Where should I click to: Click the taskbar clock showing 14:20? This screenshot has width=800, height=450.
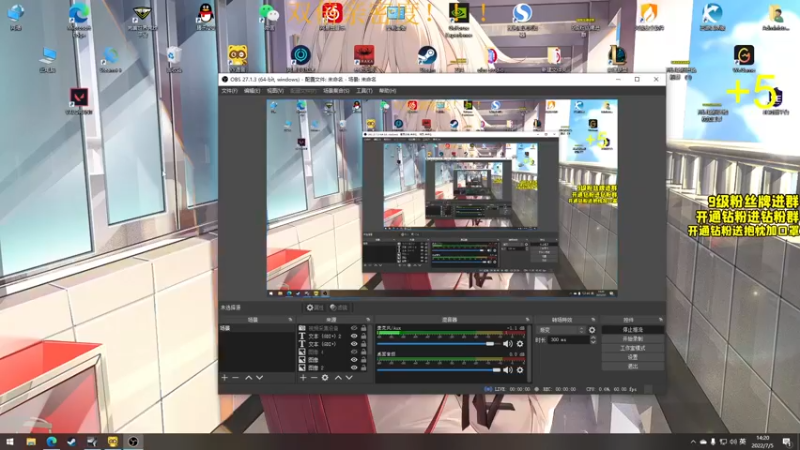pyautogui.click(x=763, y=441)
